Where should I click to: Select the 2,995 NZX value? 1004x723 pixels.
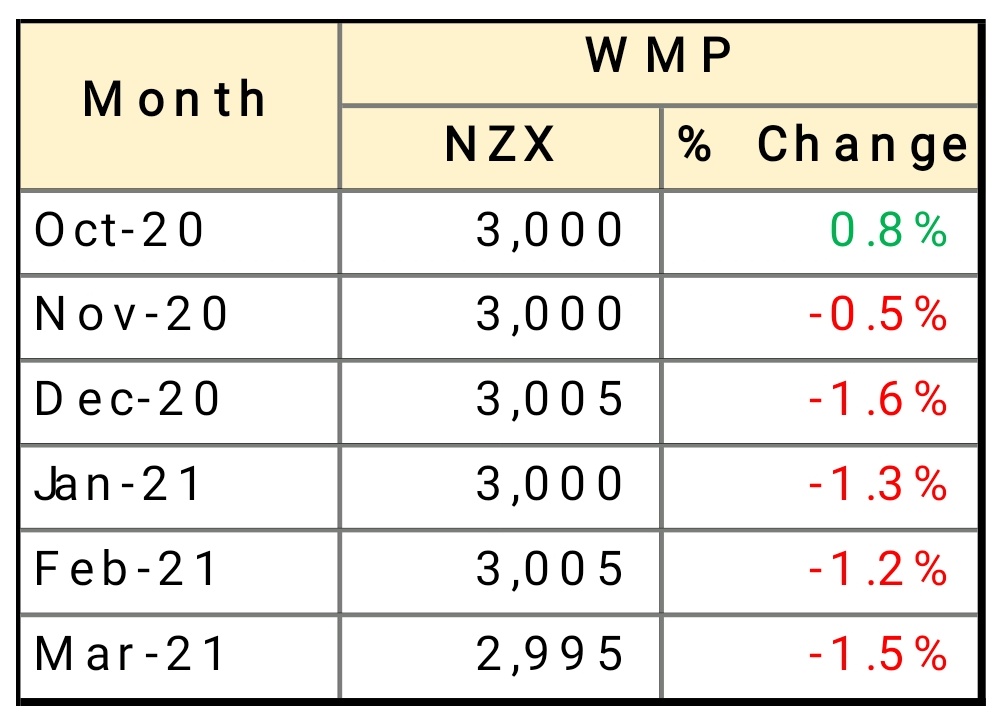click(550, 655)
